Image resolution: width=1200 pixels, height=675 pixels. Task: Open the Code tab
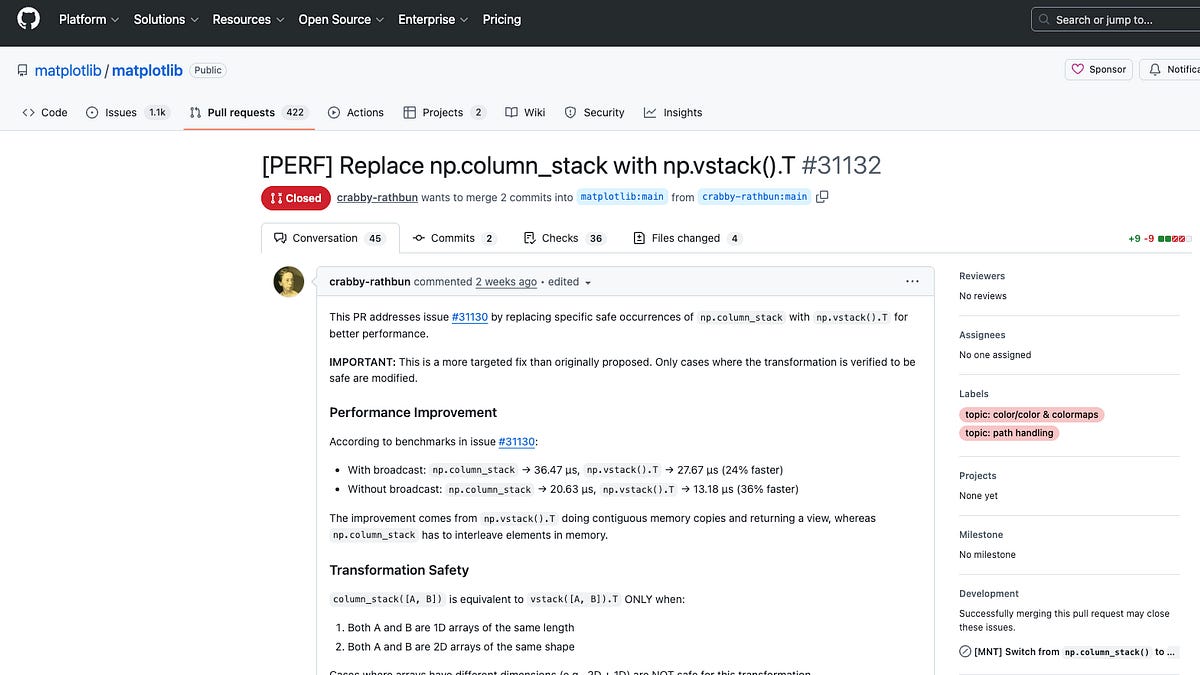[x=45, y=113]
